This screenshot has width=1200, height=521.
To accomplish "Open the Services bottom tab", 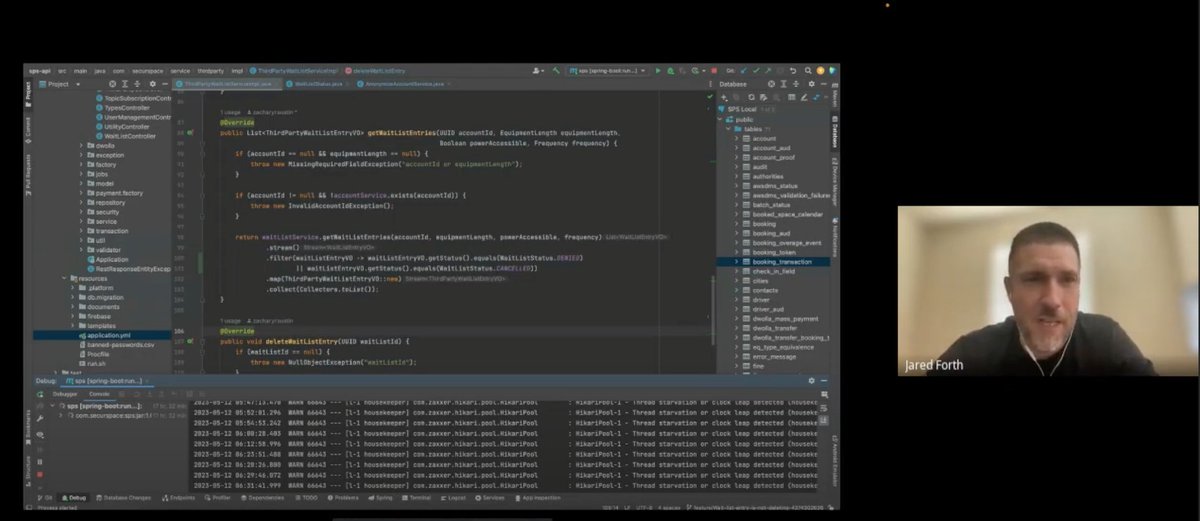I will (x=488, y=498).
